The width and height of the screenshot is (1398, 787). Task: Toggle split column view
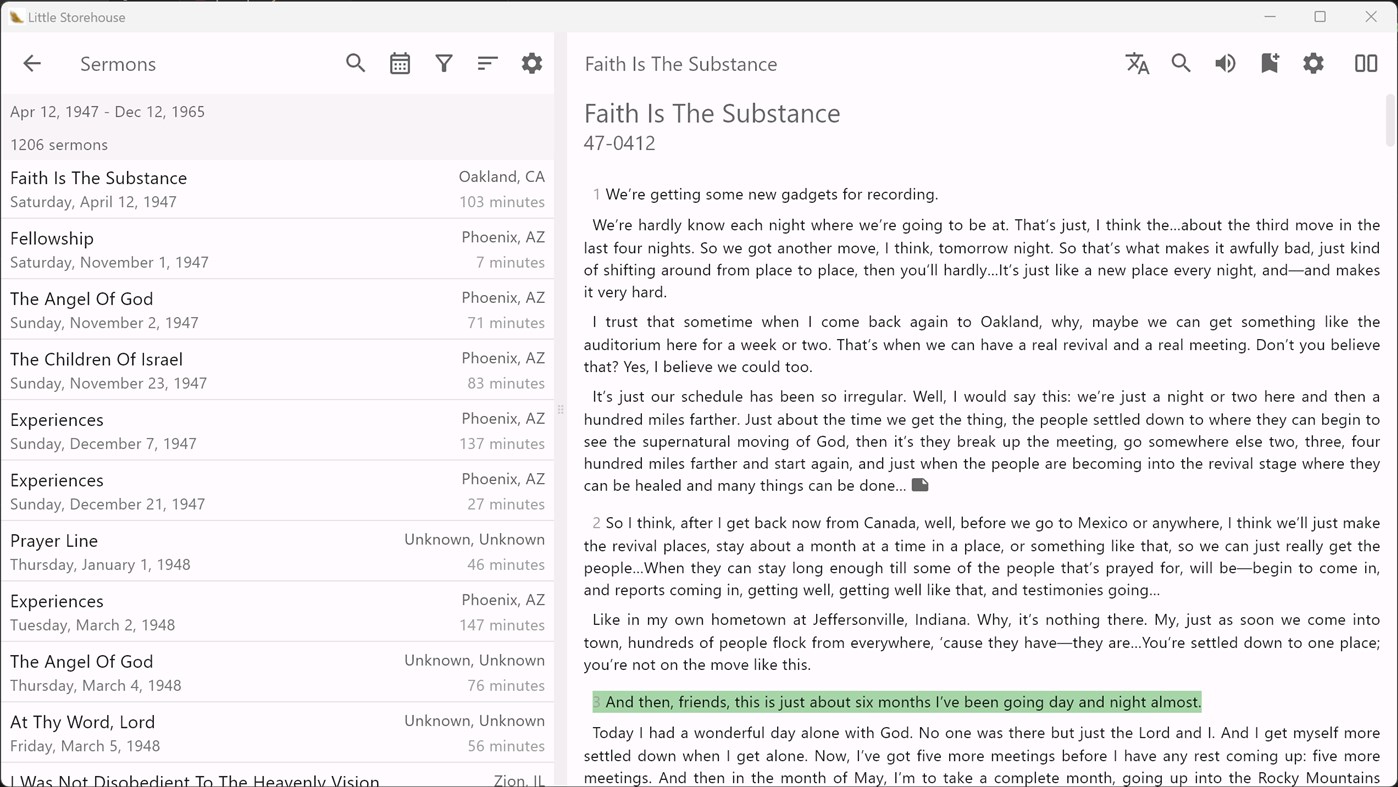point(1366,63)
